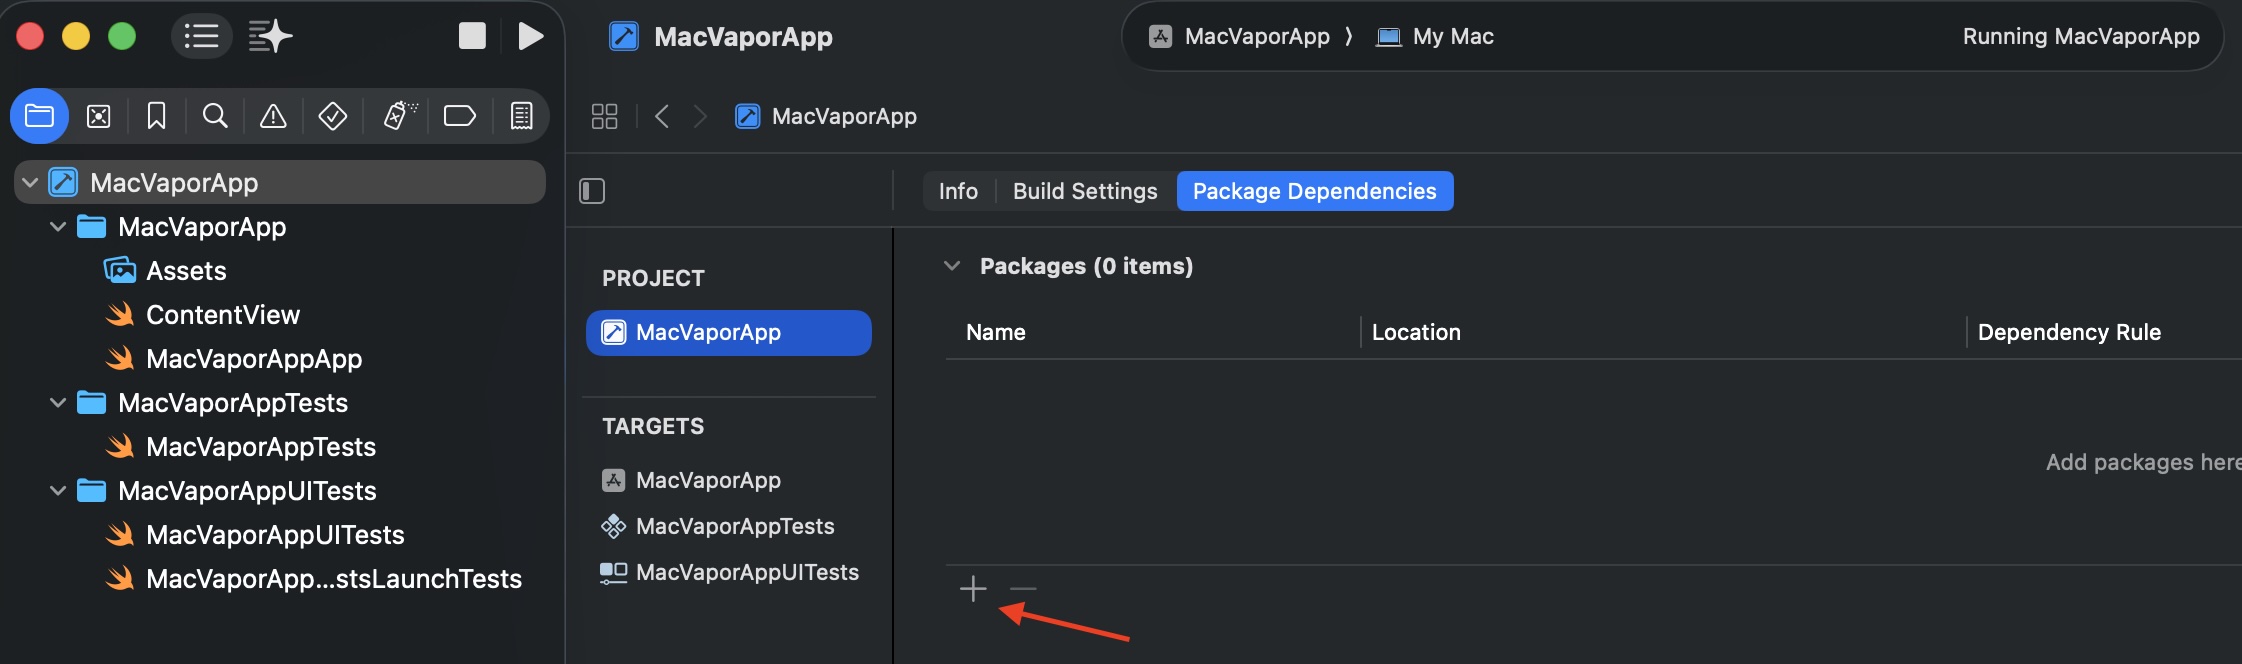Open the Find navigator magnifier
Image resolution: width=2242 pixels, height=664 pixels.
tap(215, 116)
